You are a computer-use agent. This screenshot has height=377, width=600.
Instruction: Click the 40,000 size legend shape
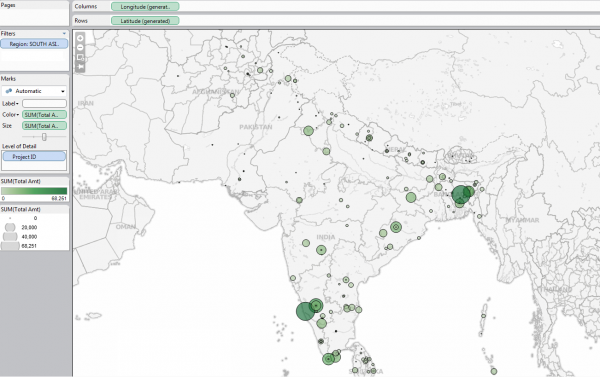pos(10,237)
